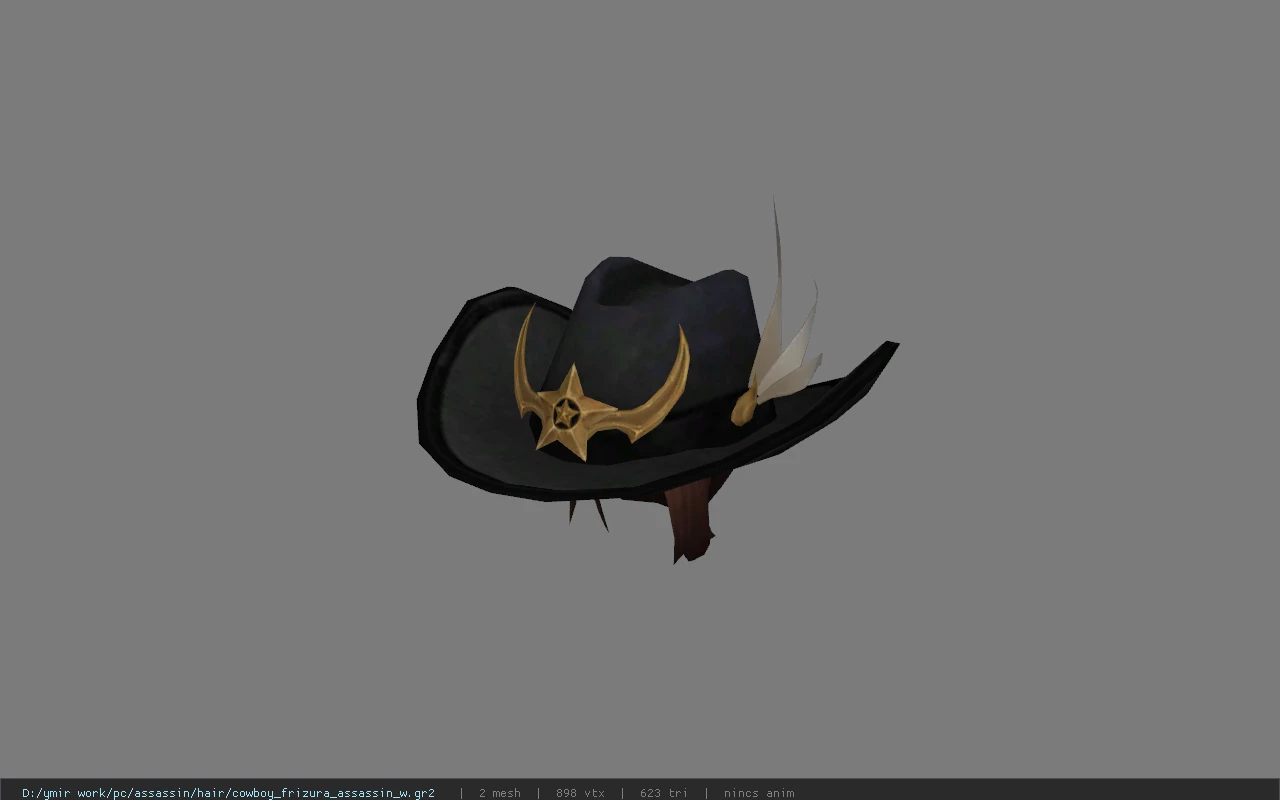The image size is (1280, 800).
Task: Click the cowboy_frizura_assassin_w.gr2 file path
Action: (x=228, y=793)
